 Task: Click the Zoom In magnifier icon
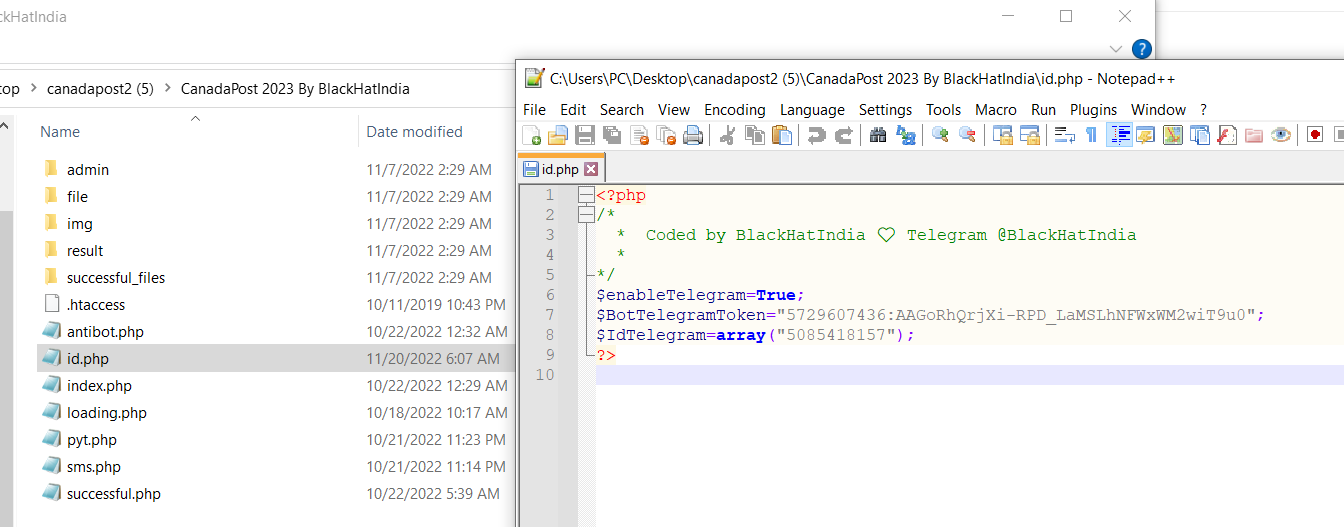(940, 135)
